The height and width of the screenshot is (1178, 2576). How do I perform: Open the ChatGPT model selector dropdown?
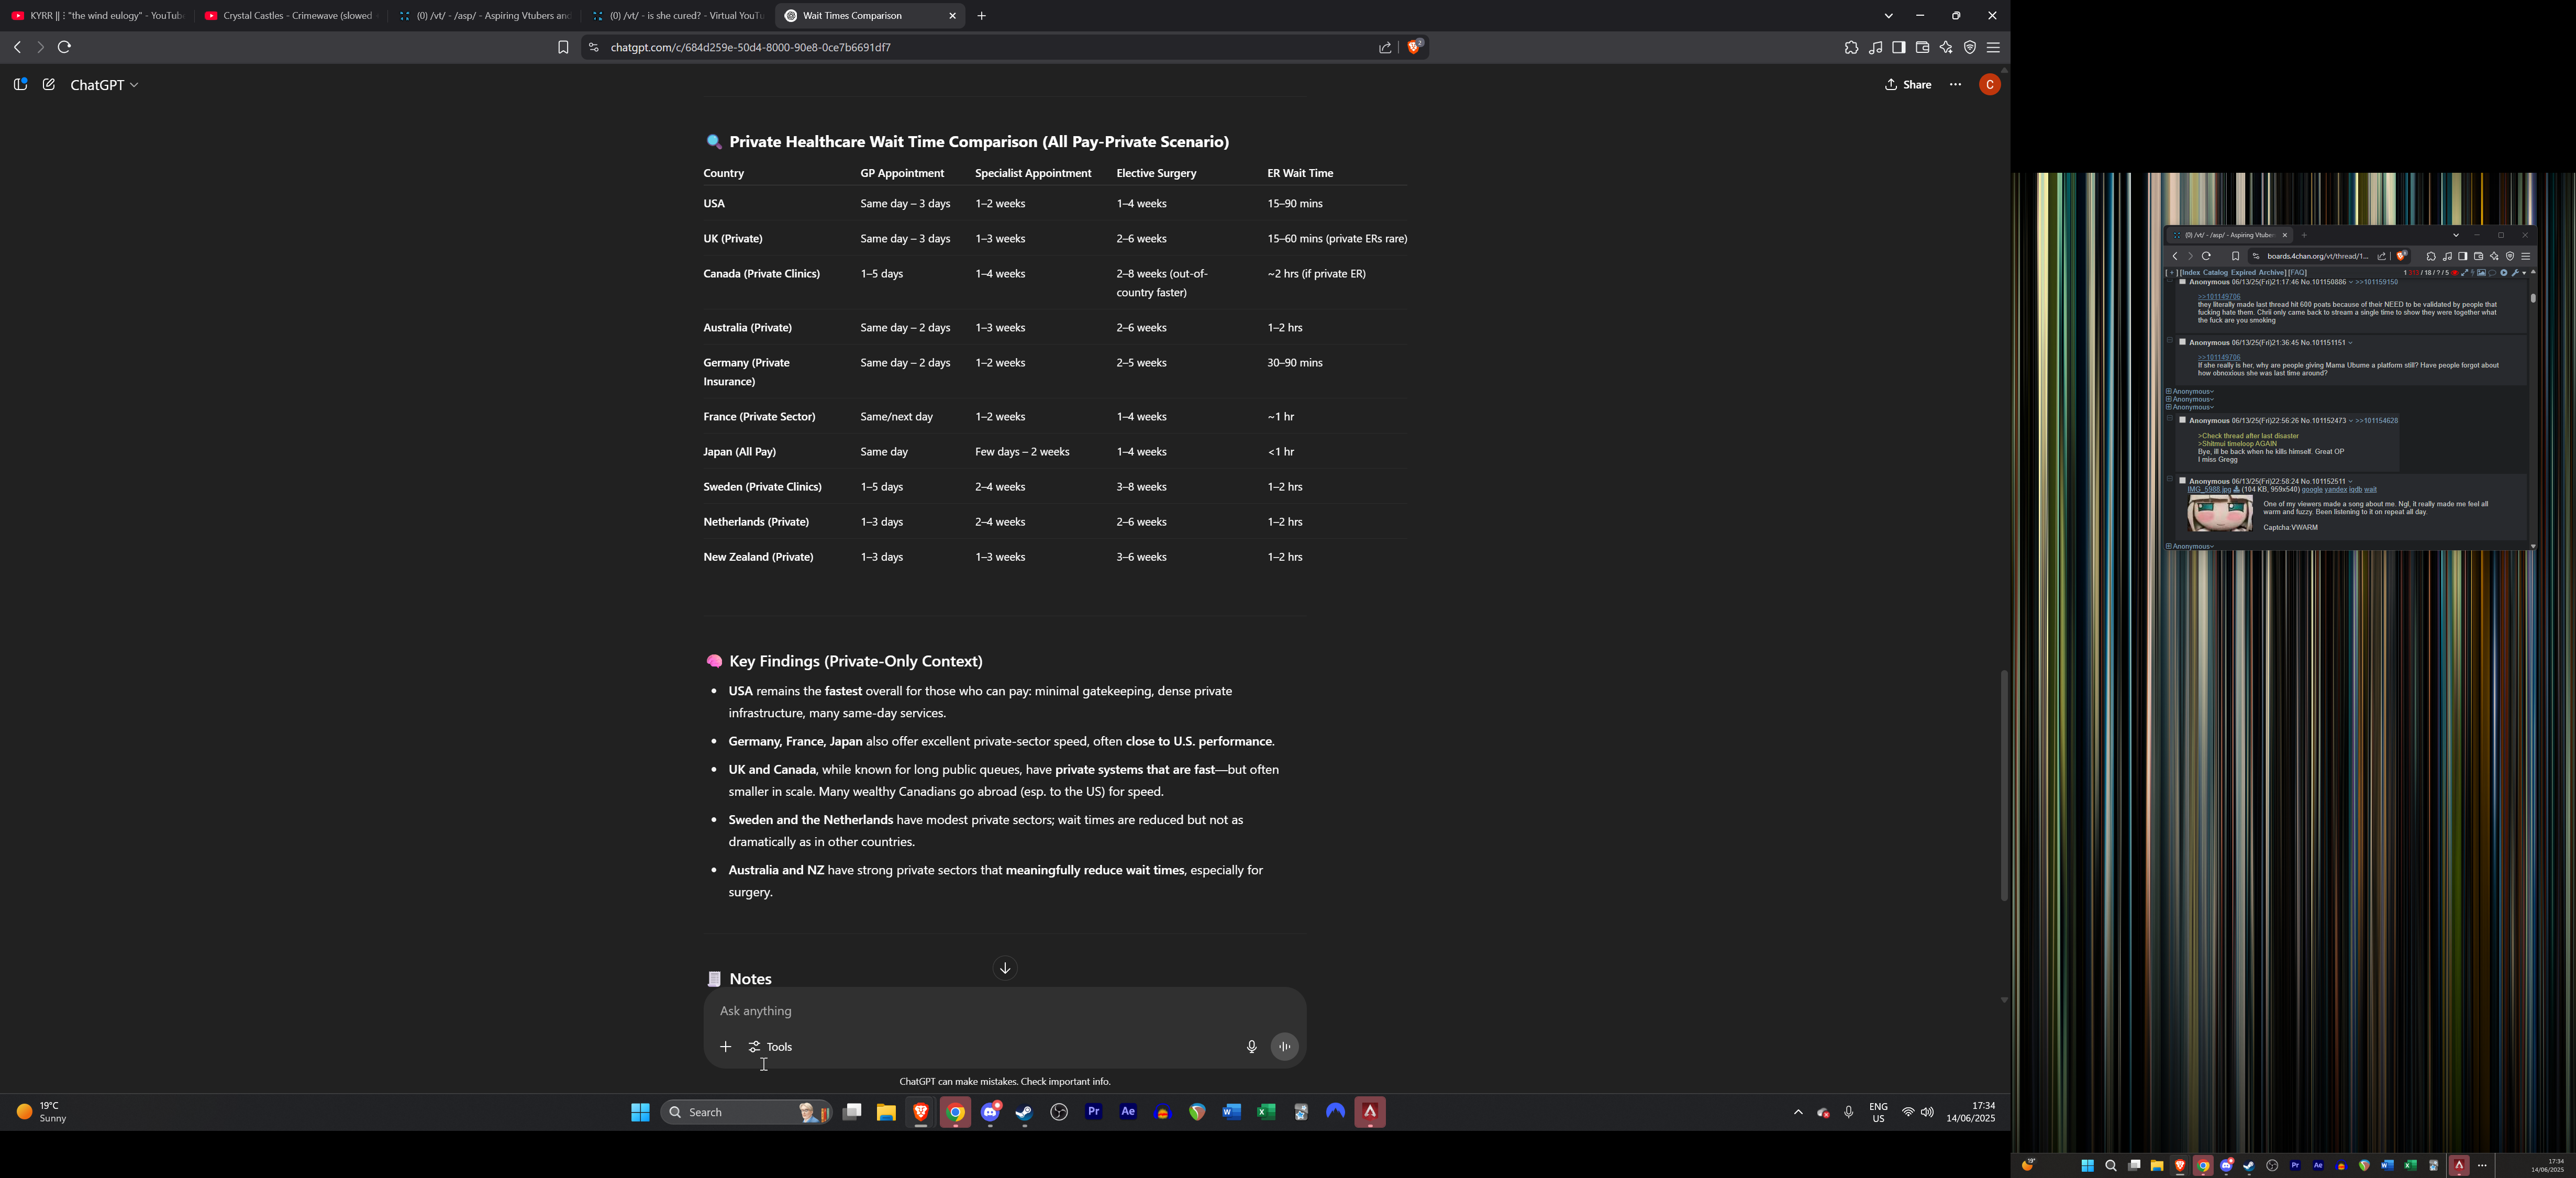105,85
